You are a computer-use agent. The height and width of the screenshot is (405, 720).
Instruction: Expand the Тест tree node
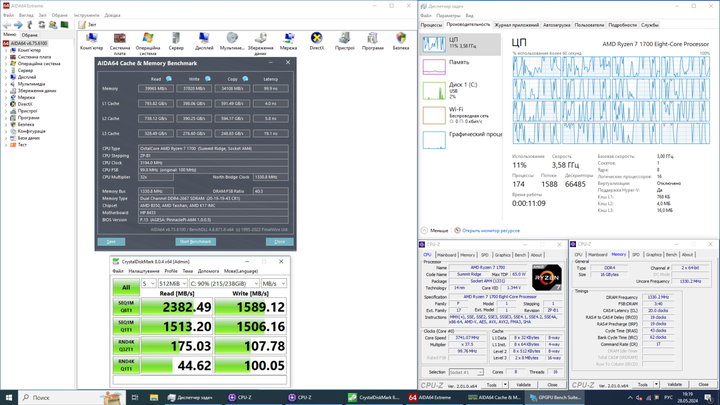(6, 145)
